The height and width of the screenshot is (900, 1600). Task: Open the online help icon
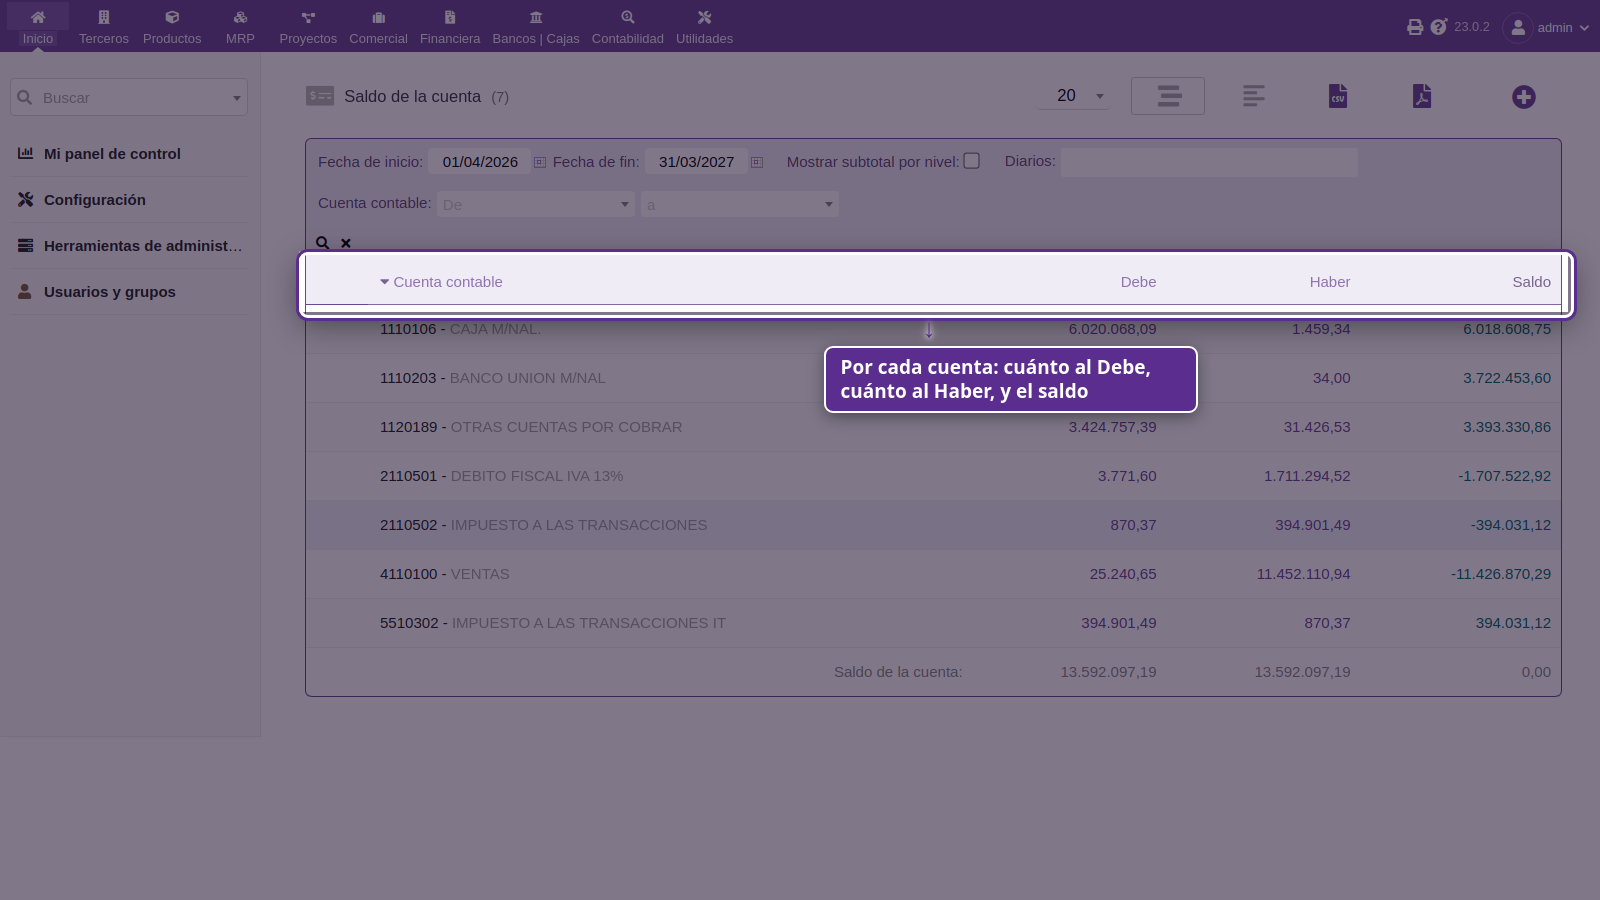click(x=1439, y=27)
